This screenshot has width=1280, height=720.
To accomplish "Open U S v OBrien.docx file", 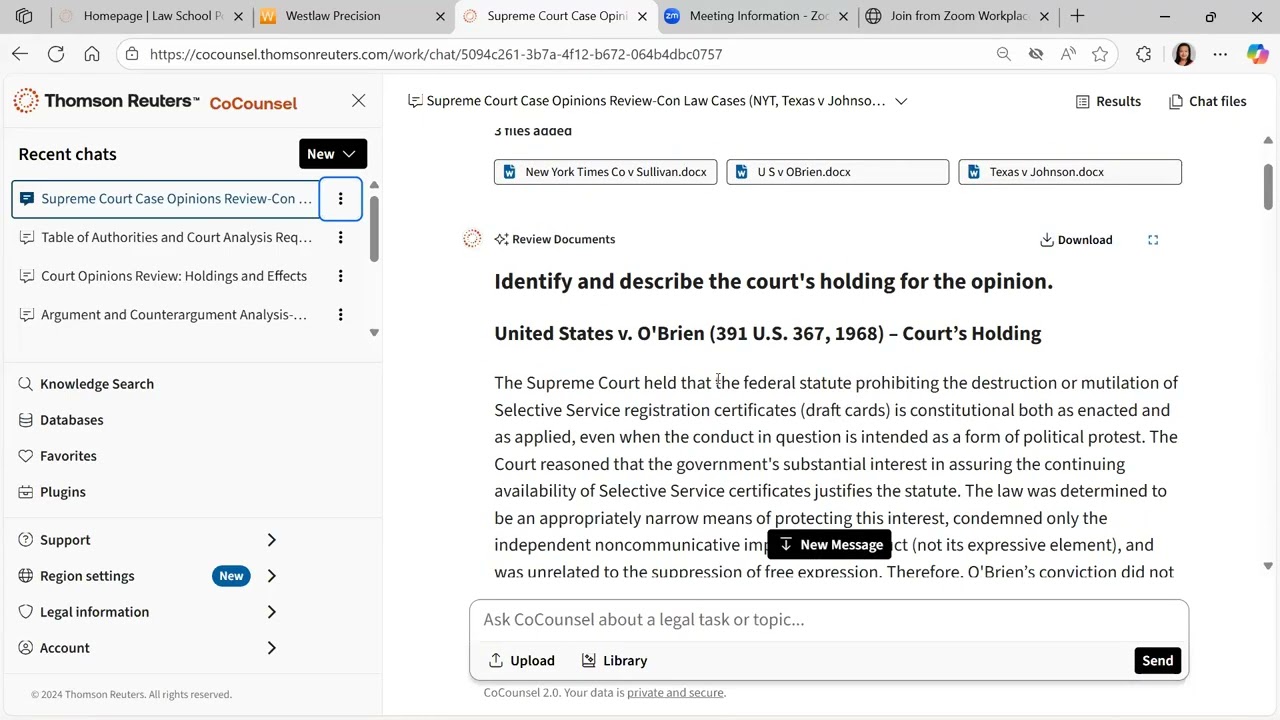I will click(837, 172).
